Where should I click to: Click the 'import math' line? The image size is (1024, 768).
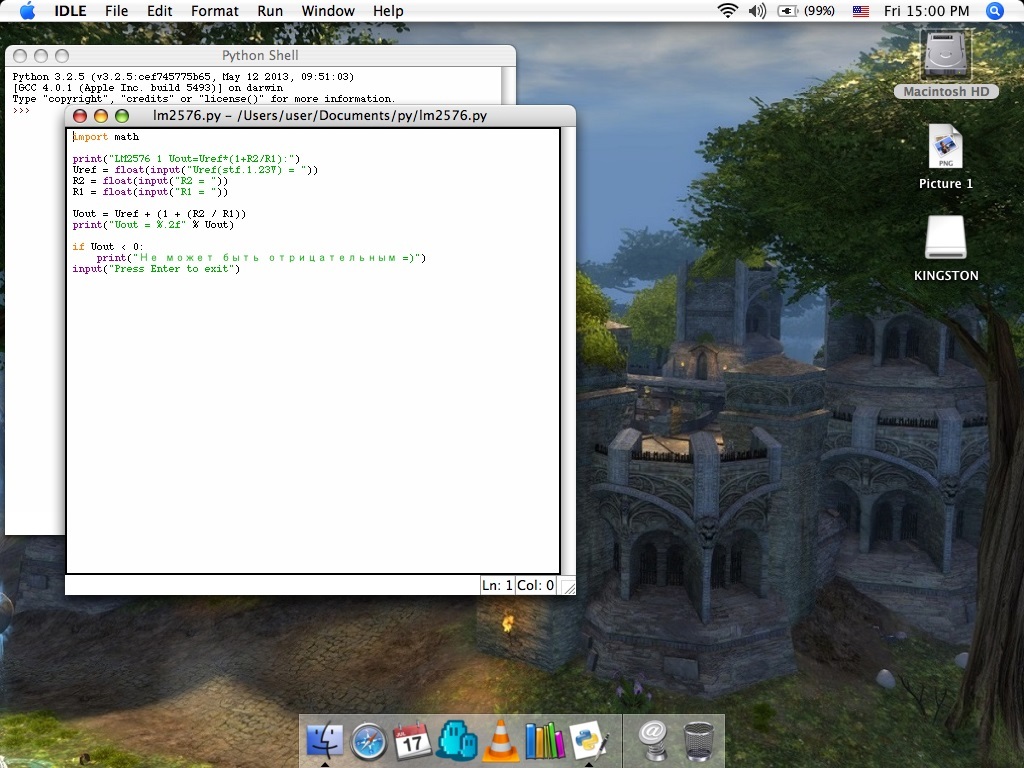point(106,136)
